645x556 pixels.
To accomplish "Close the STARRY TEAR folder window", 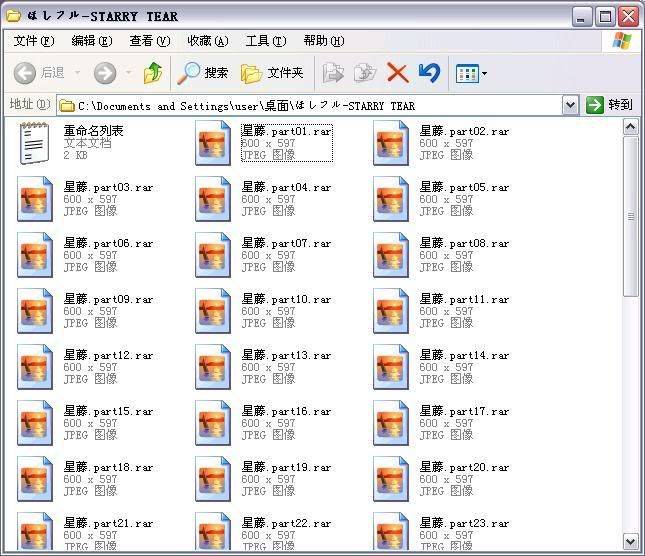I will [629, 17].
